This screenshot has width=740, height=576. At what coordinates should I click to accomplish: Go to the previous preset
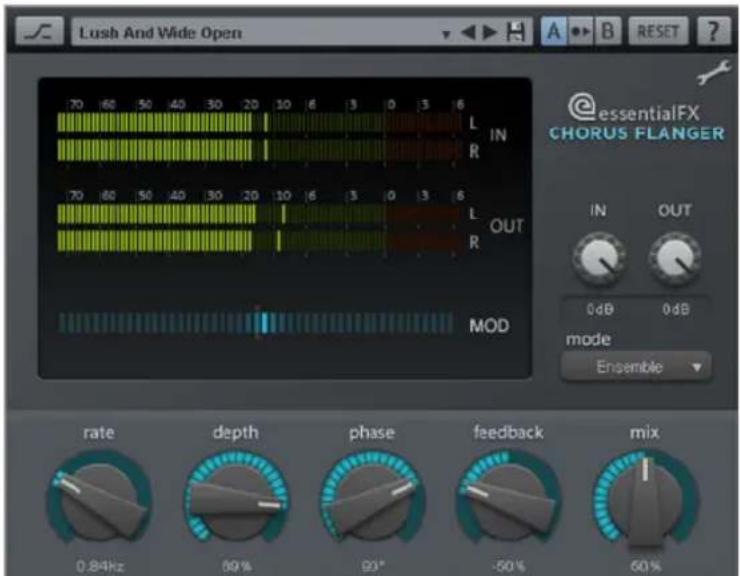pyautogui.click(x=469, y=32)
